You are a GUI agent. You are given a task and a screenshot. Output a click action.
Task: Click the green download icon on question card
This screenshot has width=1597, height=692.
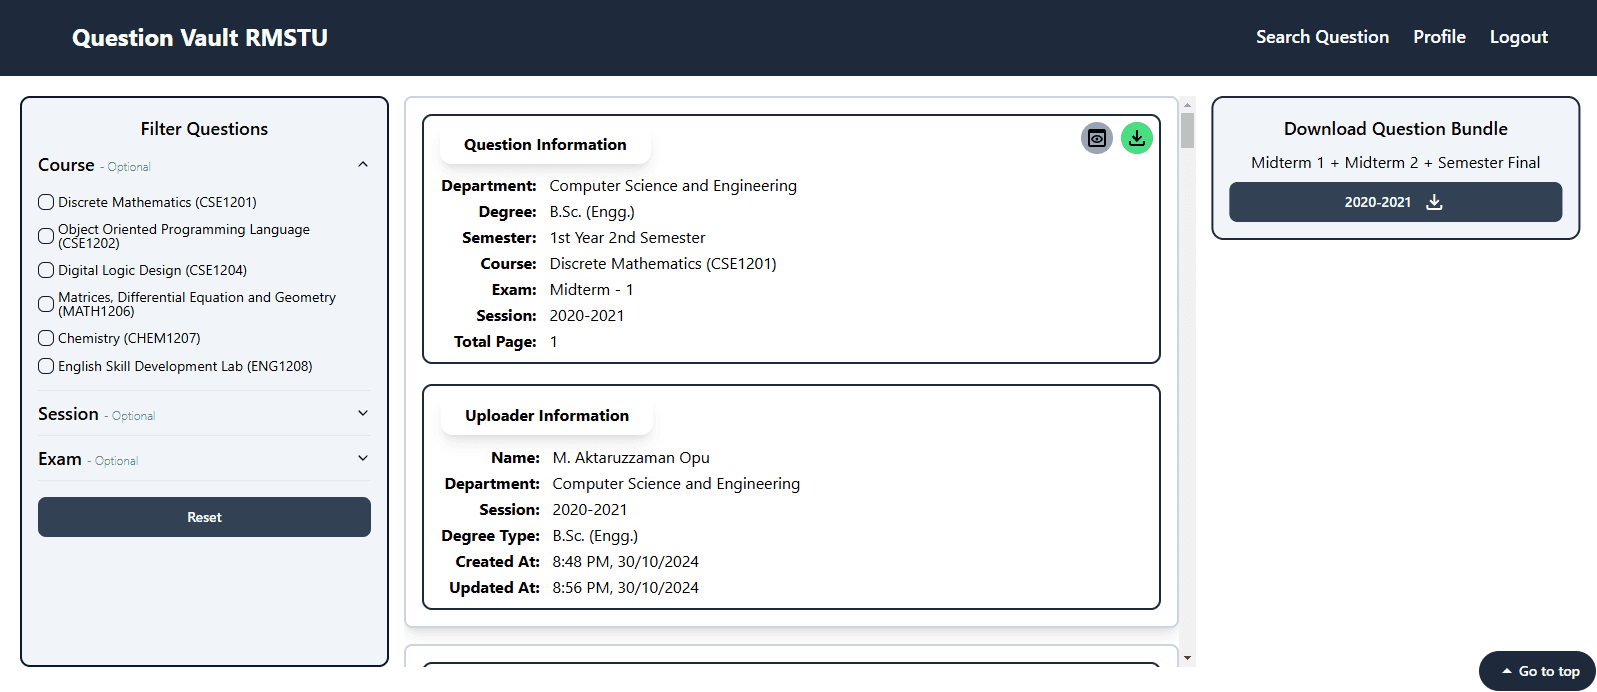pos(1136,138)
